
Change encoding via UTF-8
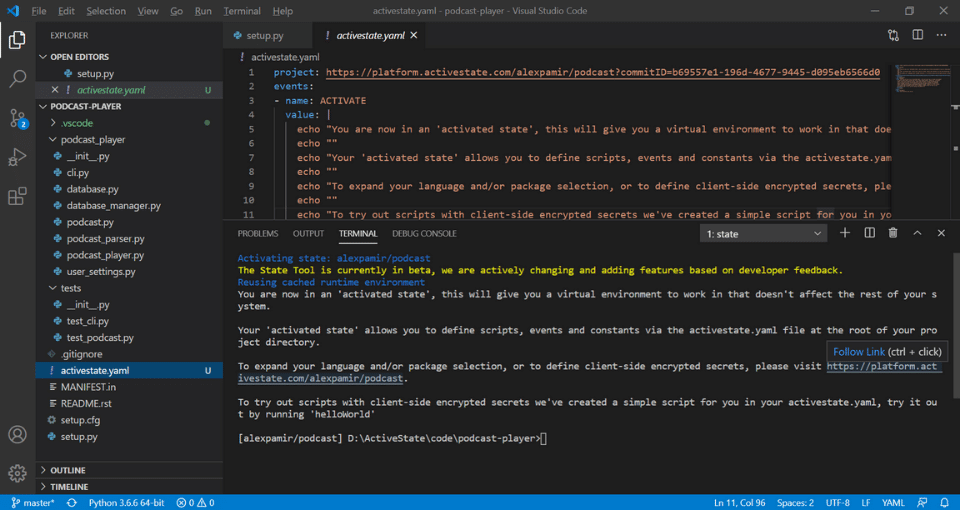pos(838,503)
